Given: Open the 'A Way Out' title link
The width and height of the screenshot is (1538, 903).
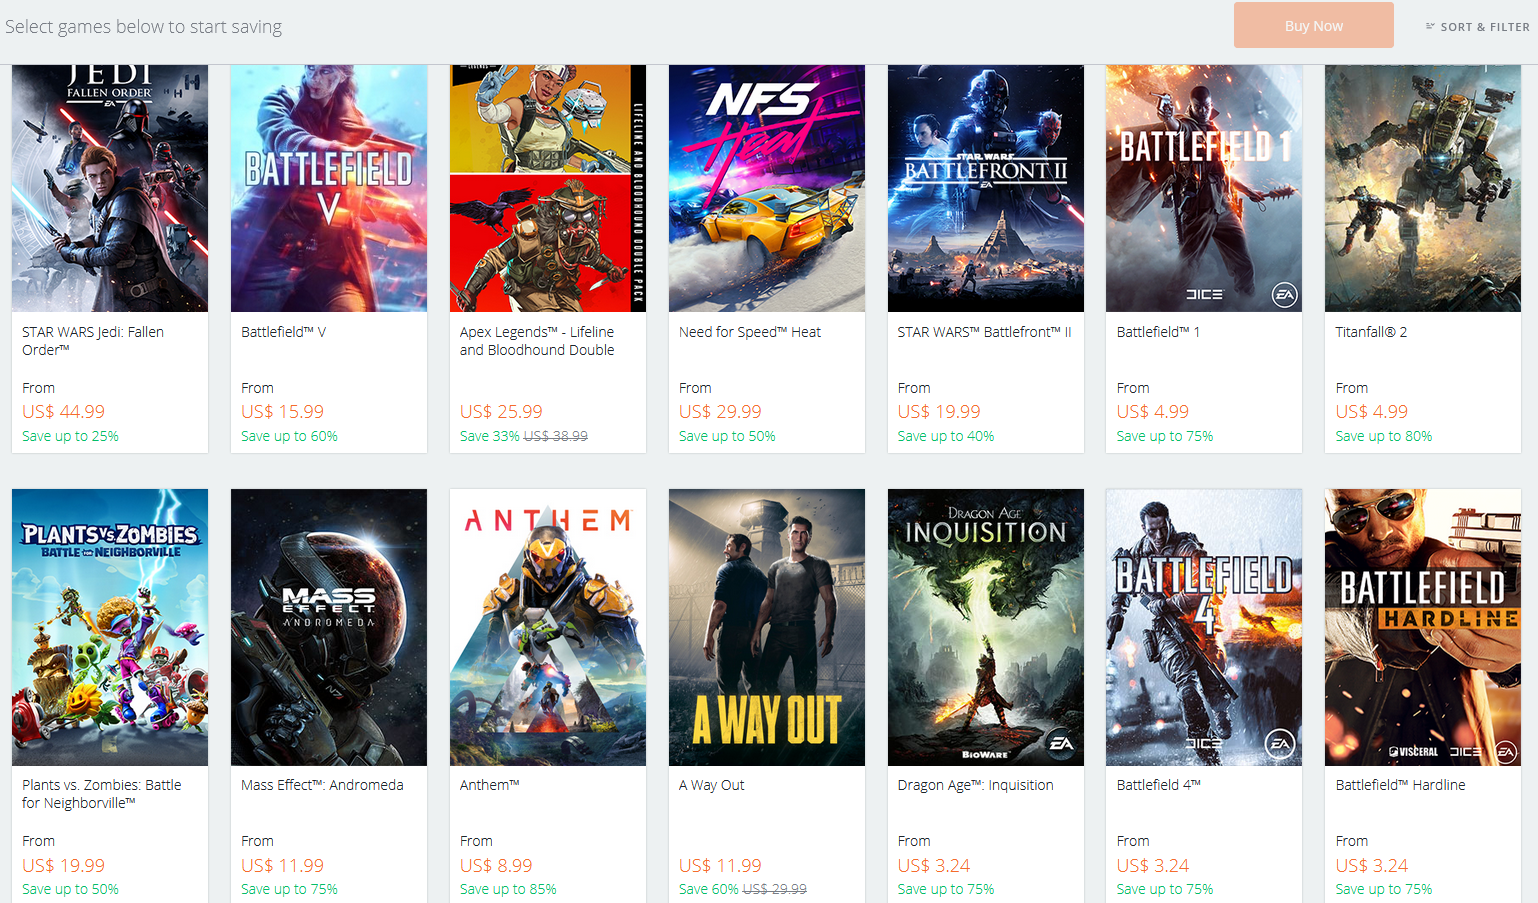Looking at the screenshot, I should tap(712, 785).
